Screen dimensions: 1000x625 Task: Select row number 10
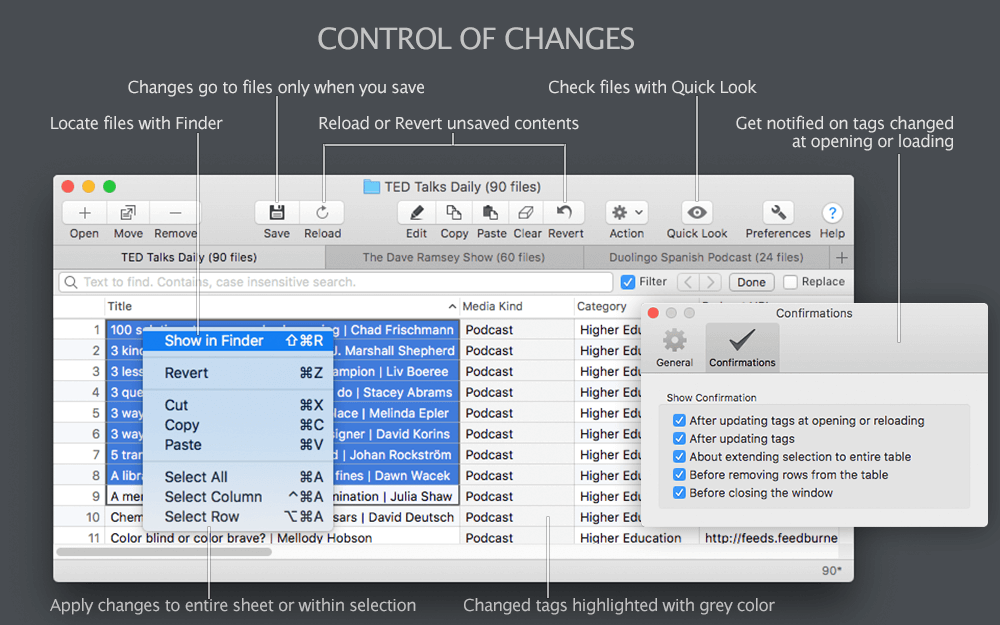pyautogui.click(x=92, y=517)
